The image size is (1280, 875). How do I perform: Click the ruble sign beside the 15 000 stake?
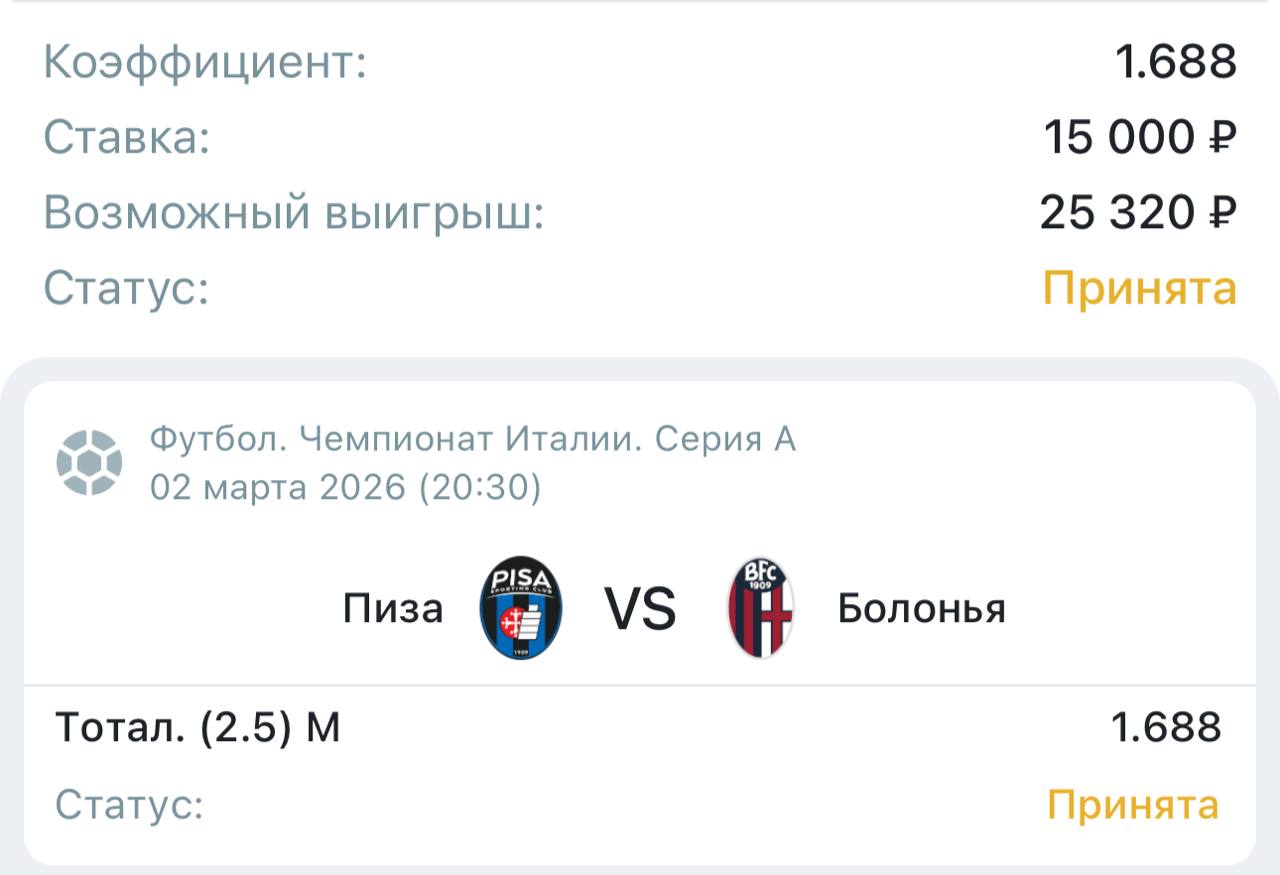pyautogui.click(x=1223, y=137)
